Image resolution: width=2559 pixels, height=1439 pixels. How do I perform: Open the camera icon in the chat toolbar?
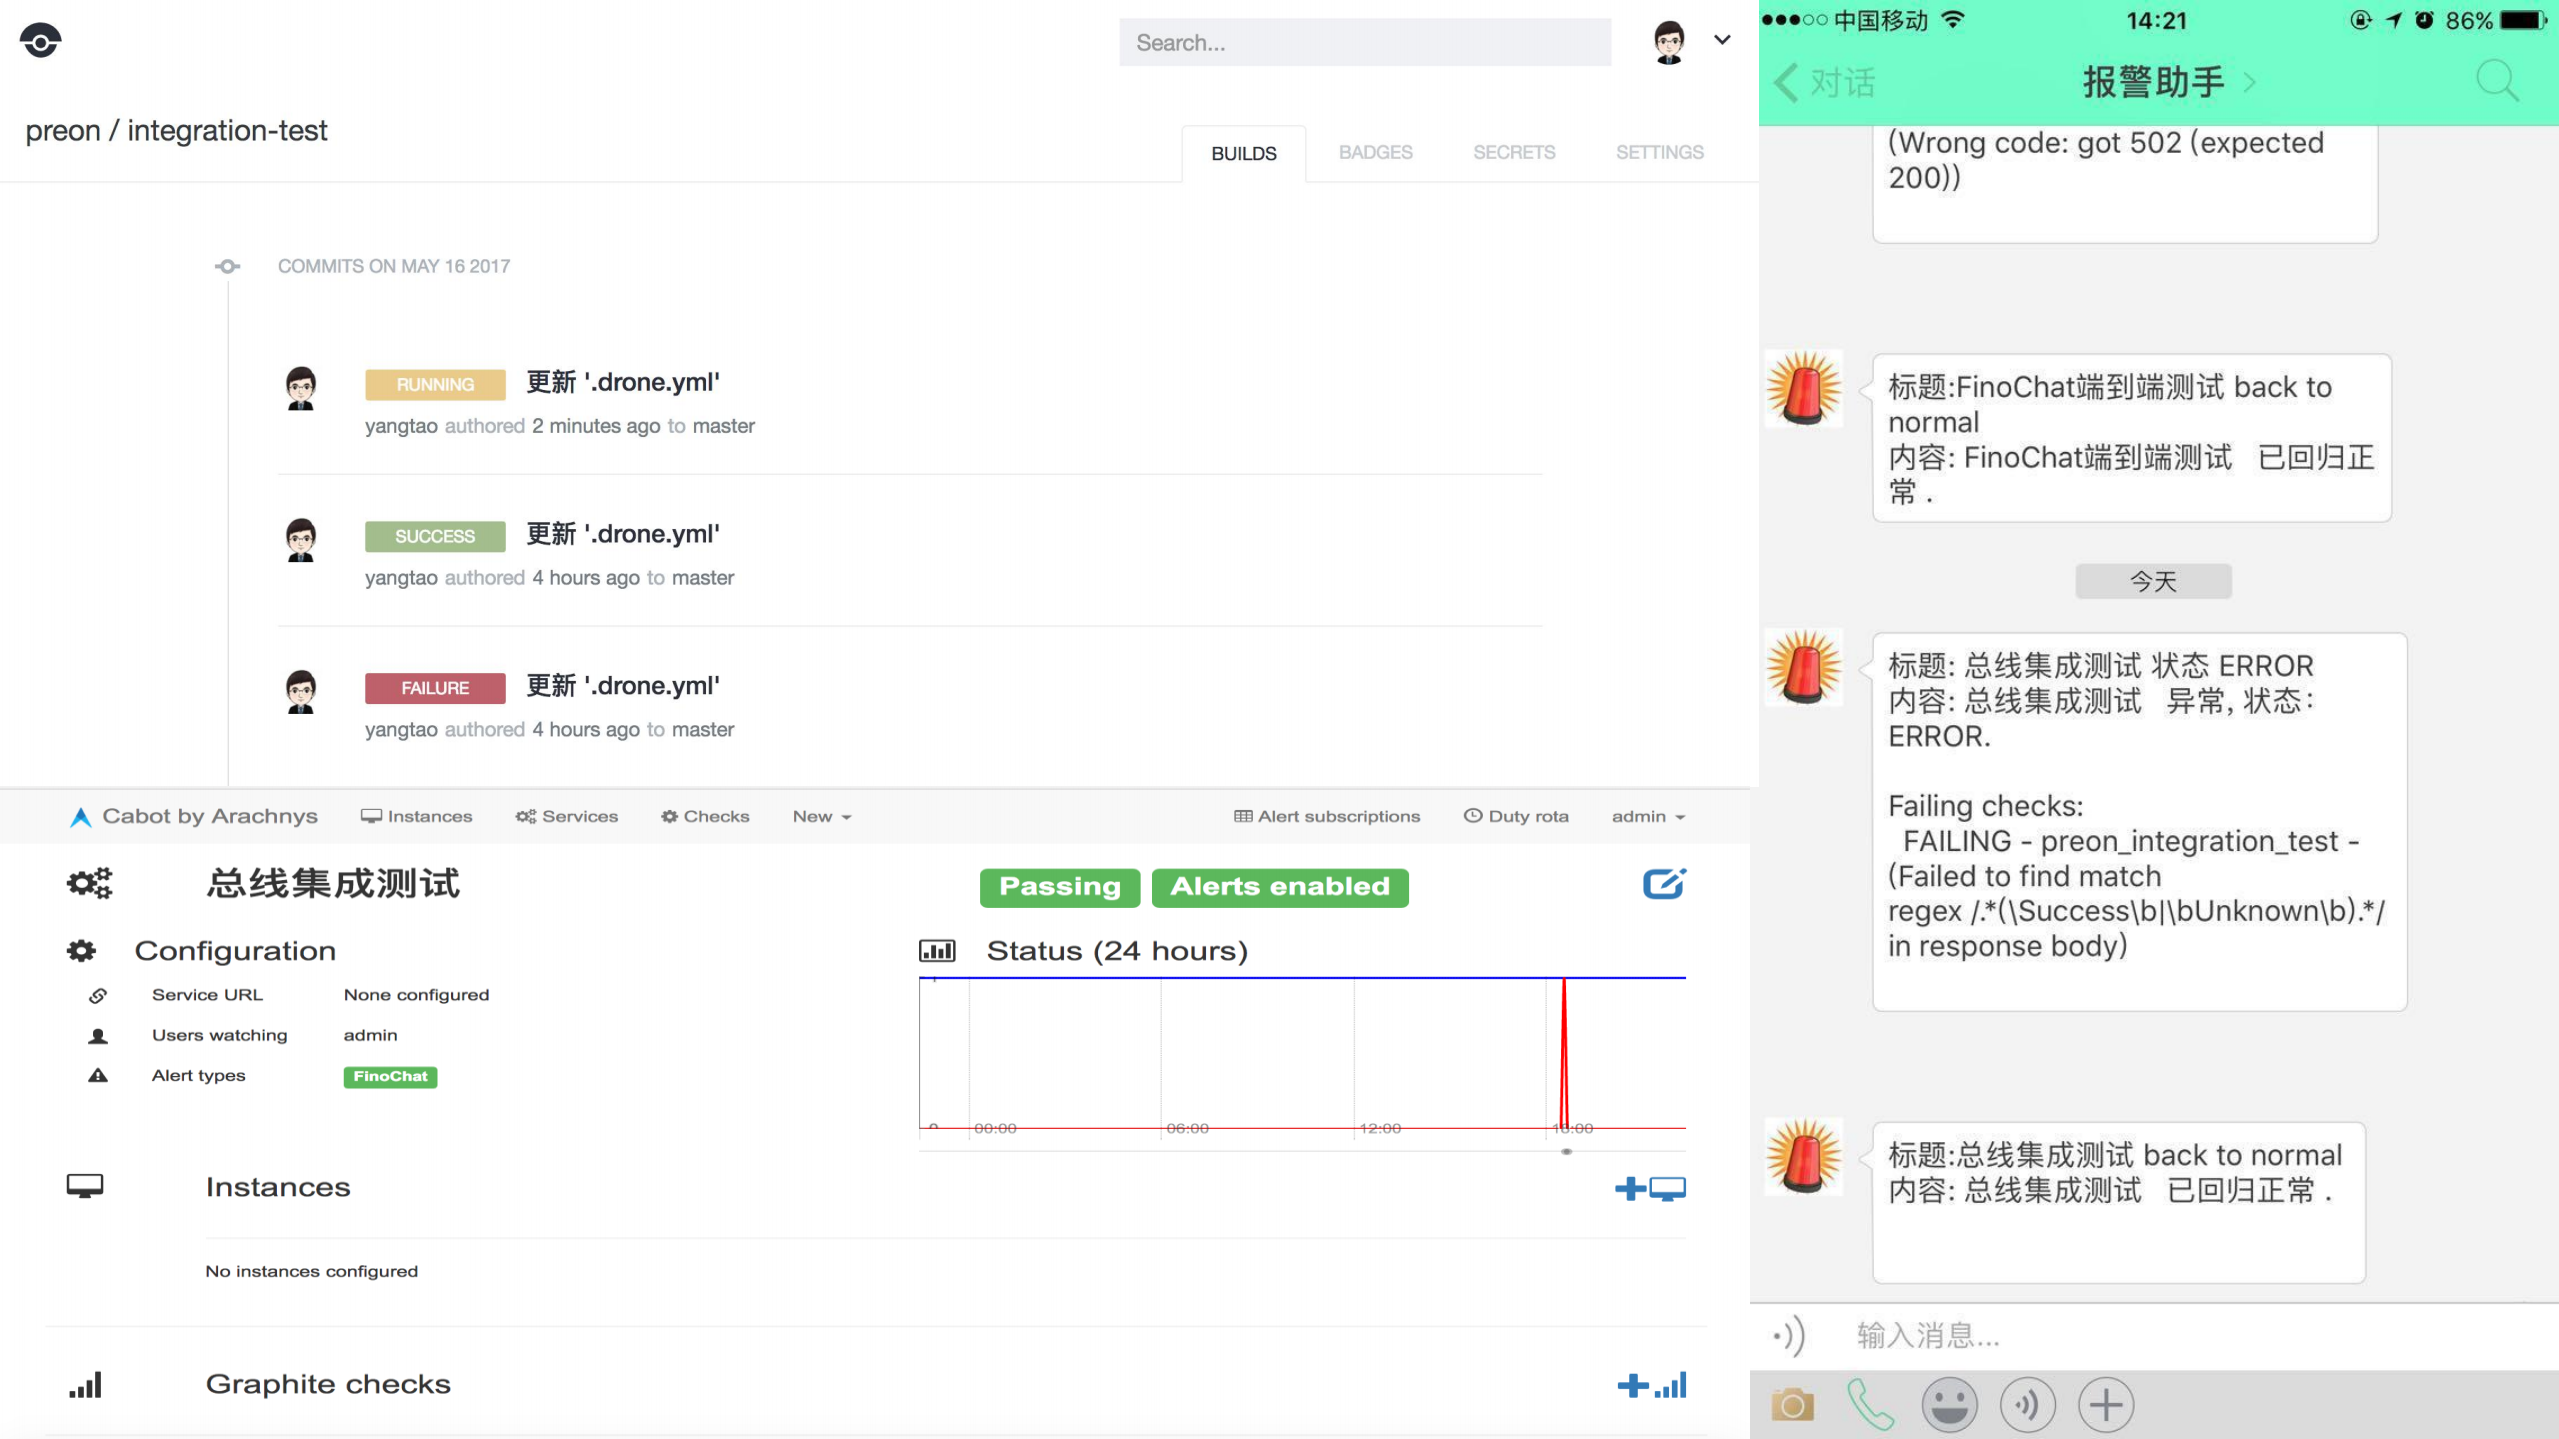tap(1793, 1402)
